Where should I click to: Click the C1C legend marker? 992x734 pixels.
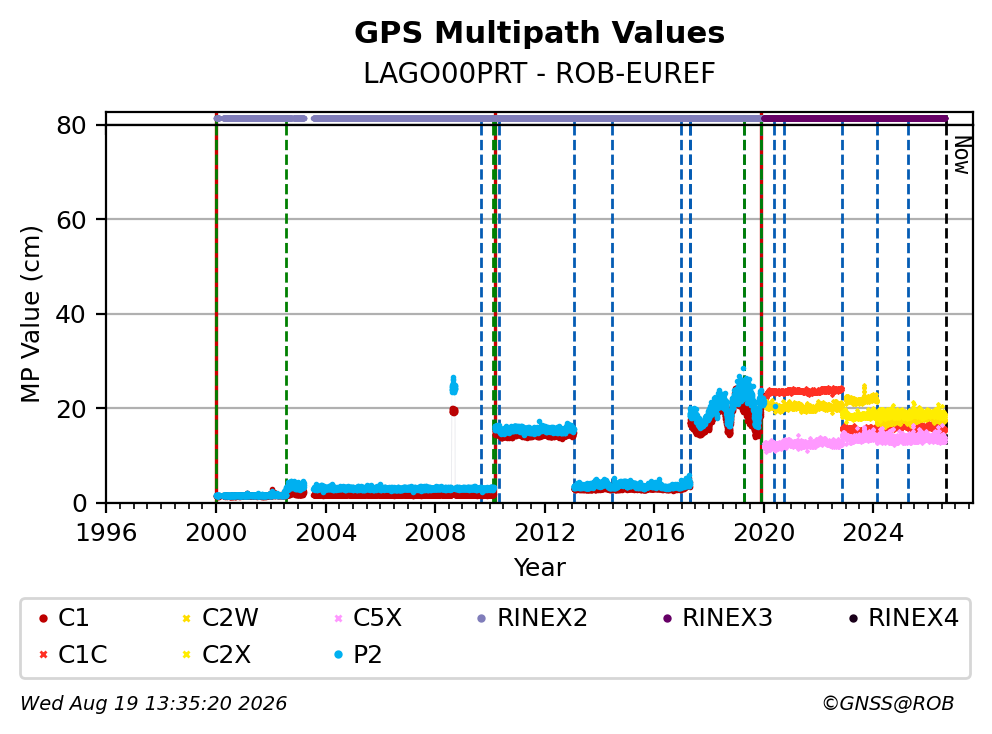click(x=43, y=654)
